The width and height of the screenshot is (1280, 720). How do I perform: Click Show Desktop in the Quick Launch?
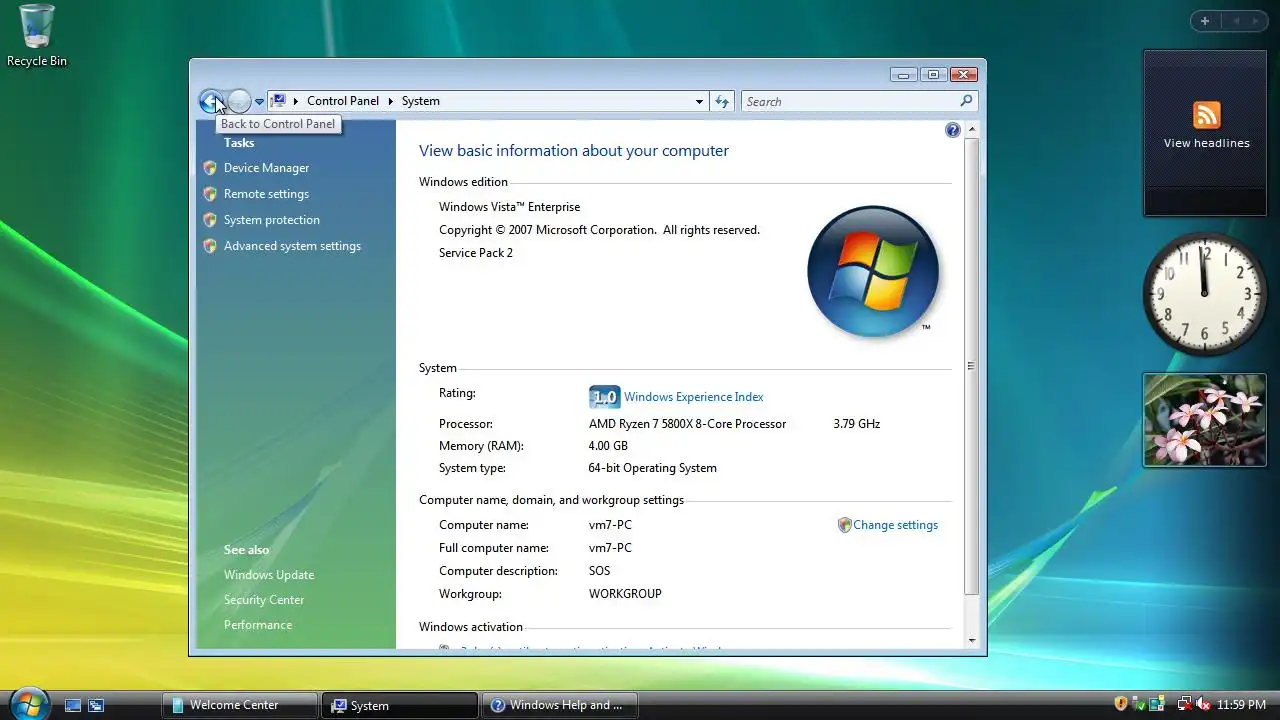pos(73,705)
